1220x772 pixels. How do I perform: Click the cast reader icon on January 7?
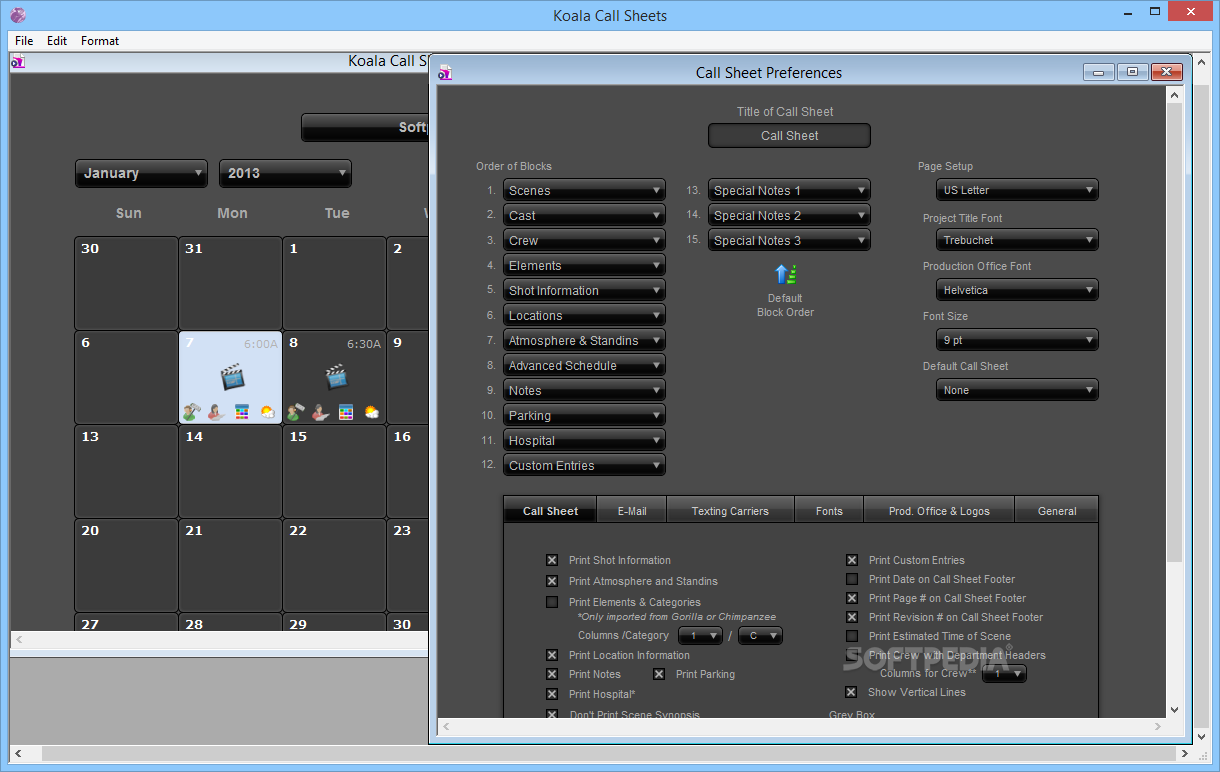(216, 412)
